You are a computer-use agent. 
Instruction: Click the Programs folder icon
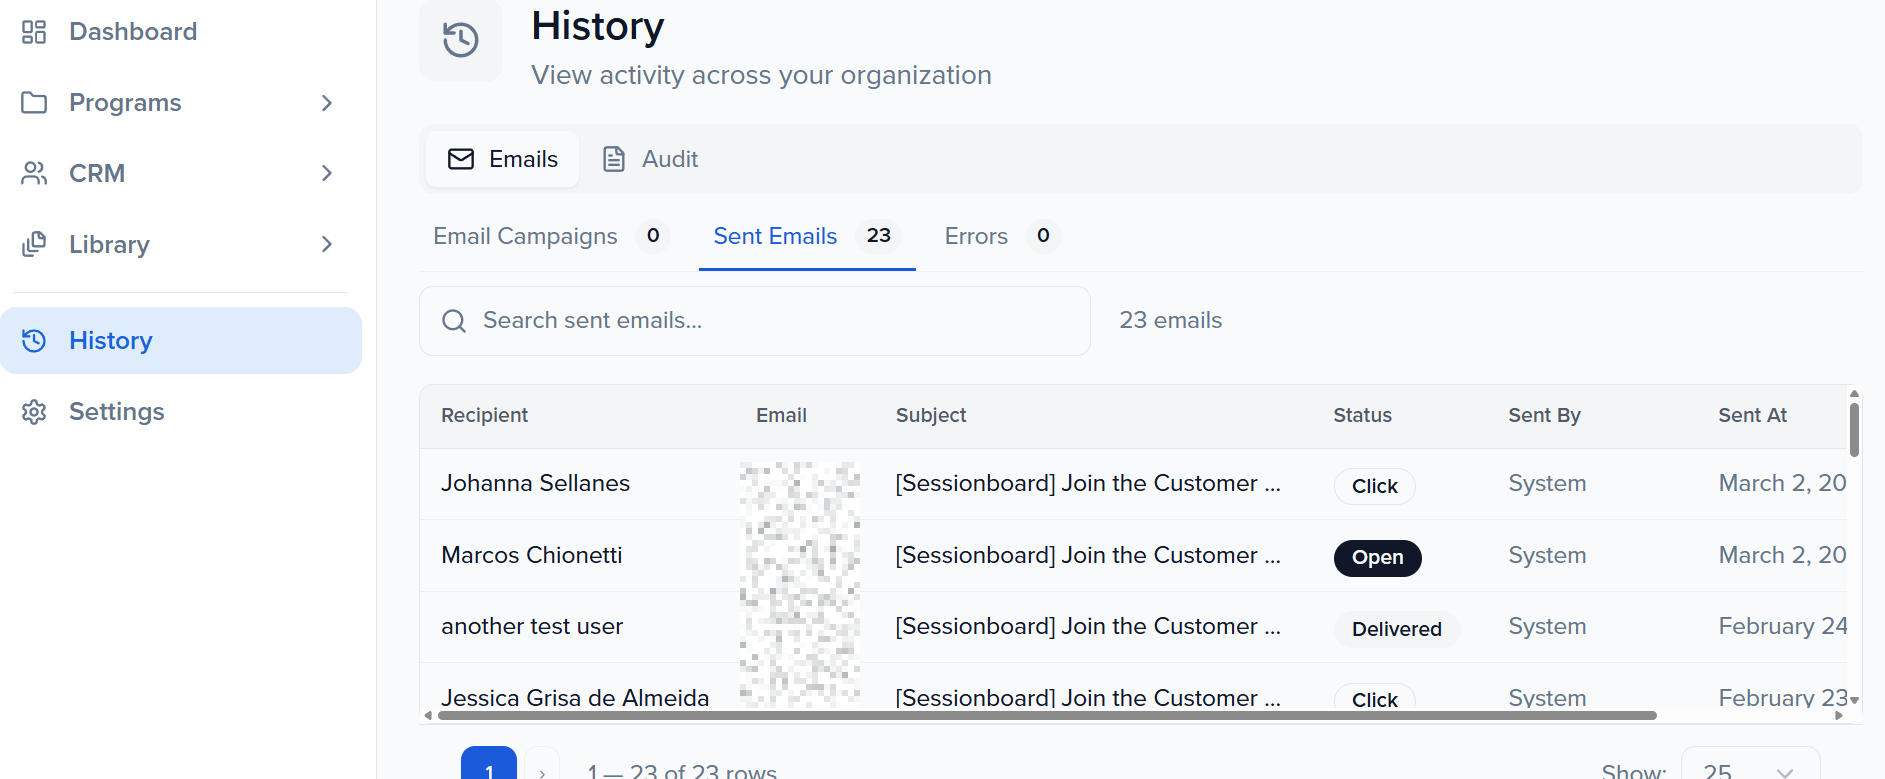click(x=34, y=103)
